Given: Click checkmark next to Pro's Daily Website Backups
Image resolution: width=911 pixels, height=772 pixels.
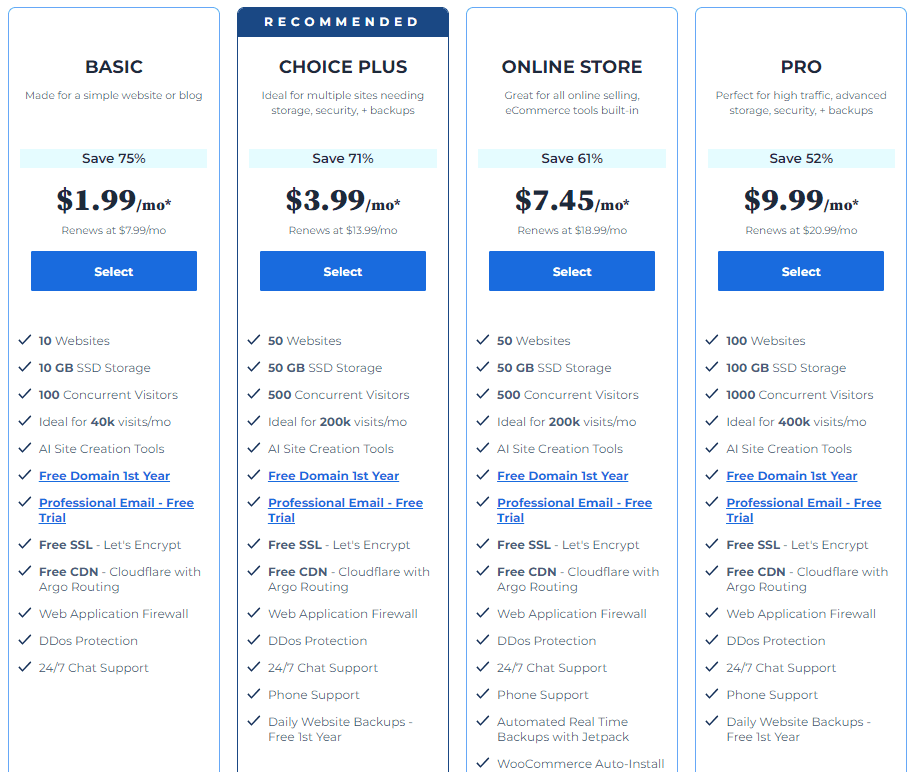Looking at the screenshot, I should (712, 721).
